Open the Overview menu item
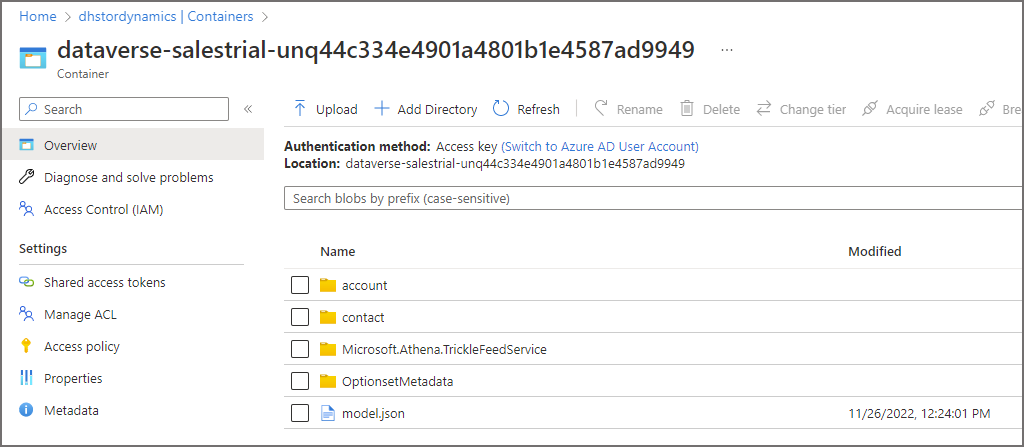The image size is (1024, 447). [132, 145]
